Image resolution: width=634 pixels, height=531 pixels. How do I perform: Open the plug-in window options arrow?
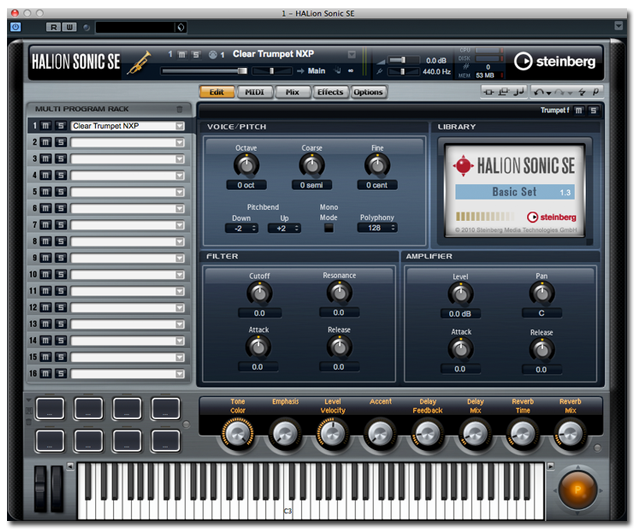[x=618, y=26]
